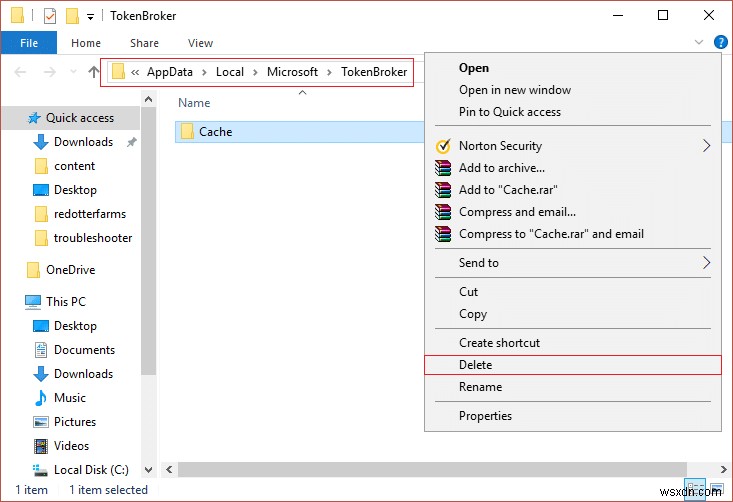Expand the ribbon with the chevron
733x502 pixels.
point(699,42)
